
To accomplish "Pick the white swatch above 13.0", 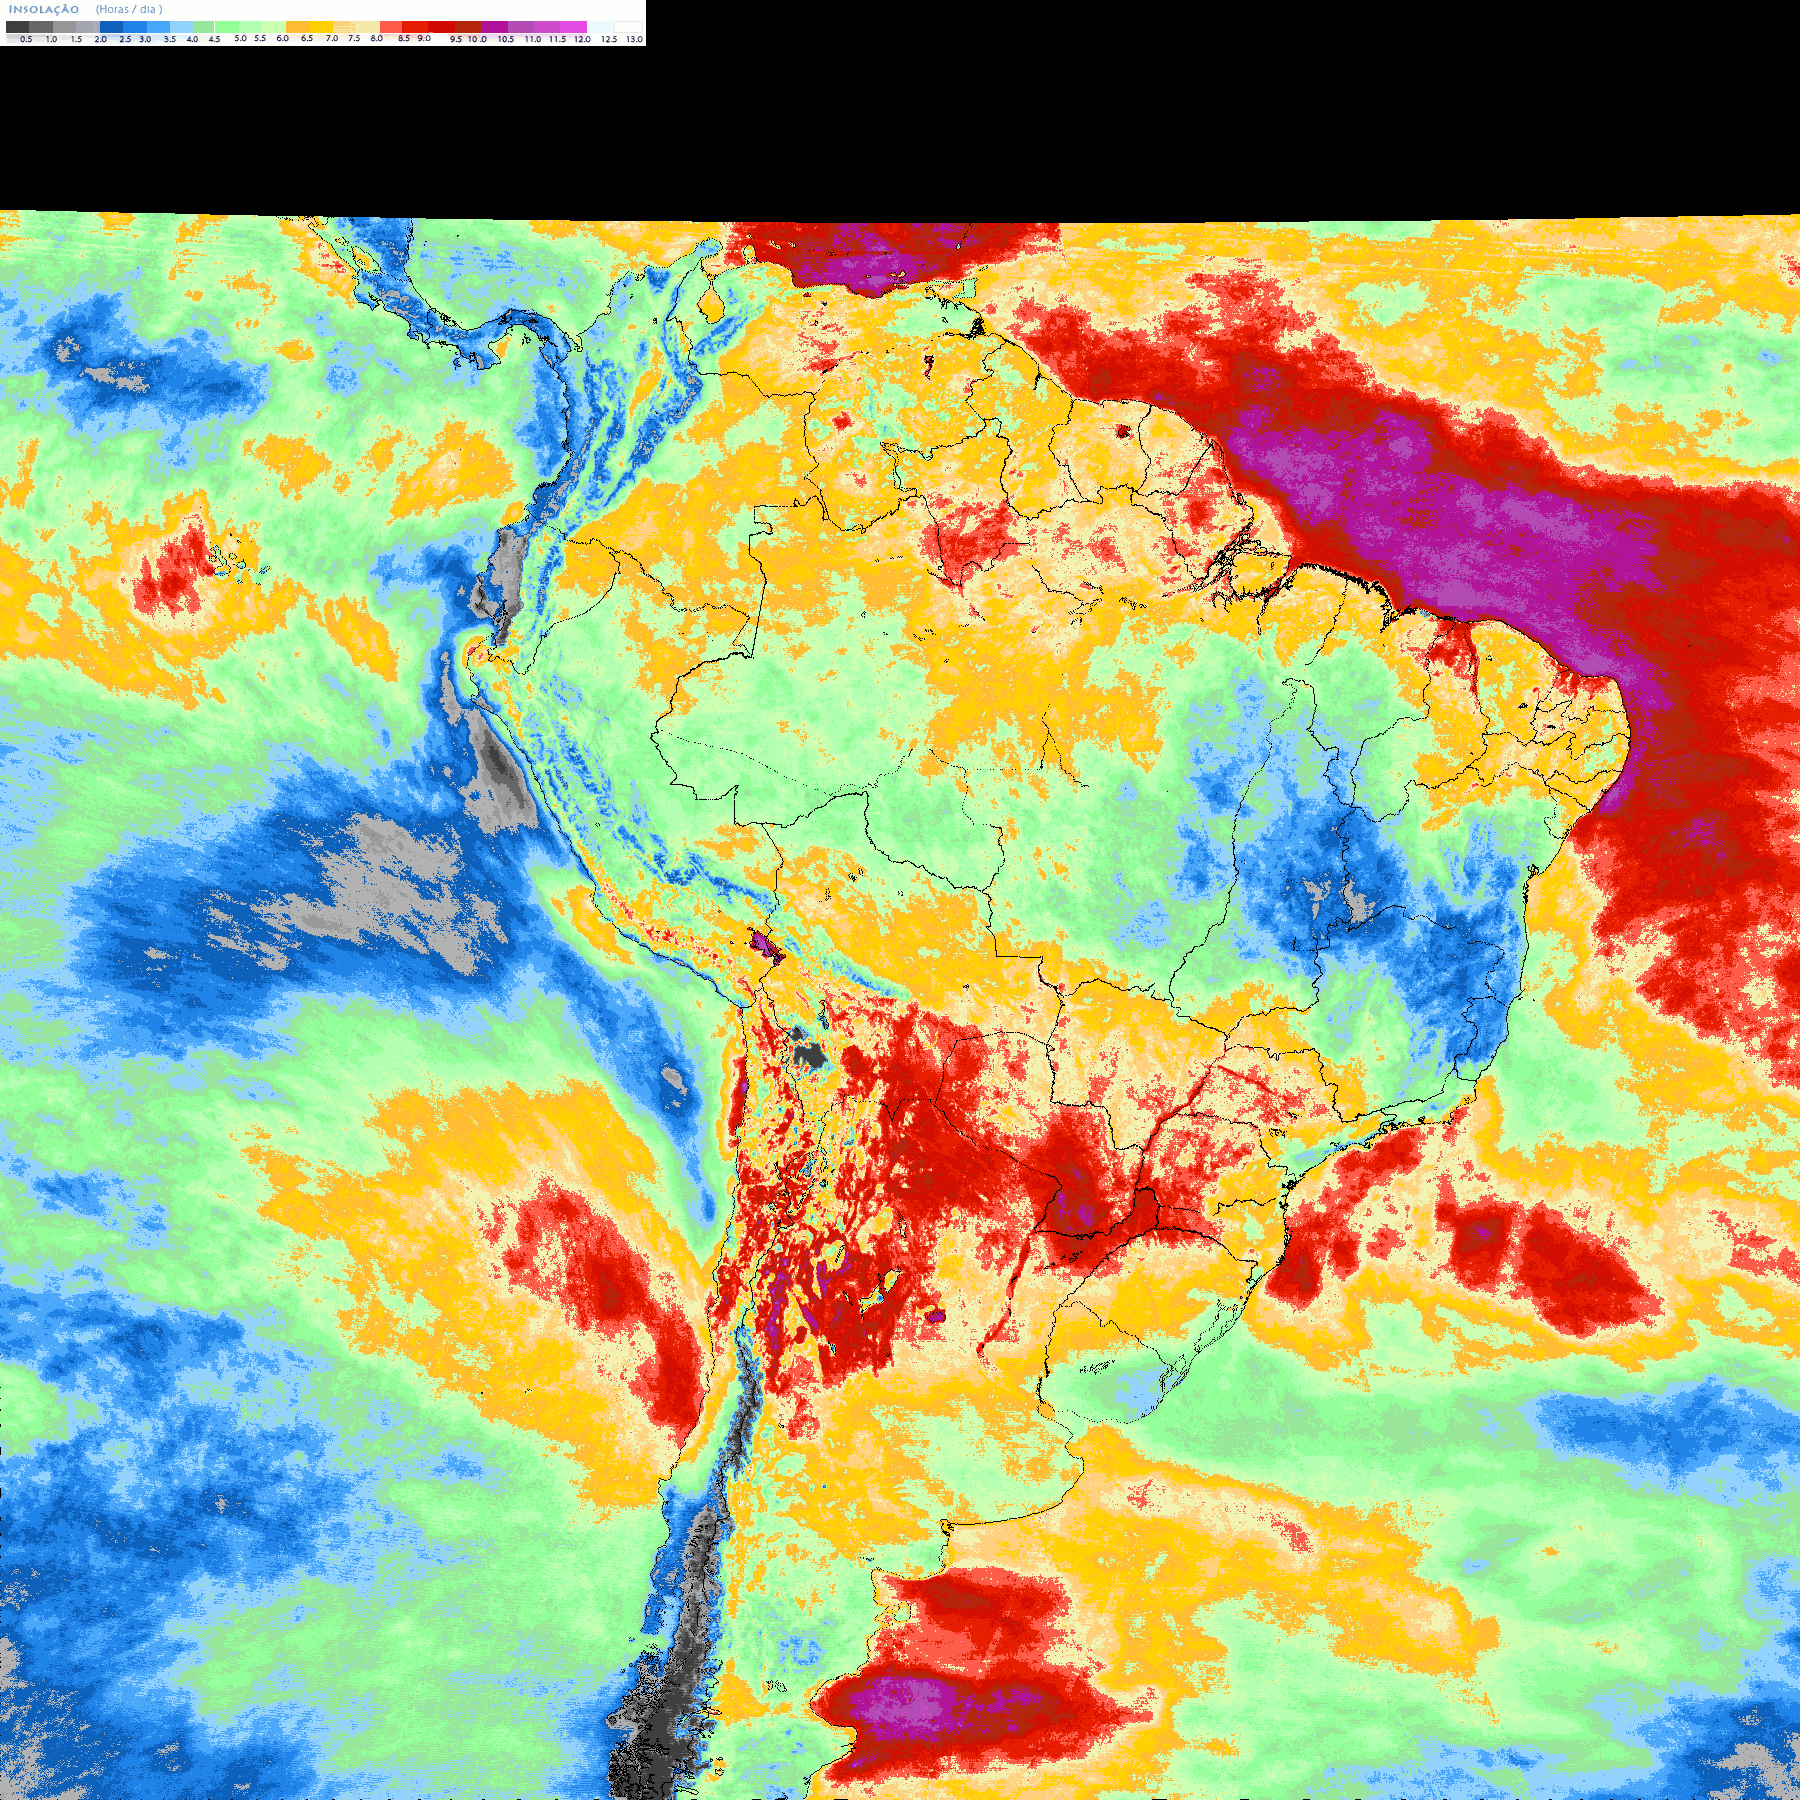I will pos(628,27).
